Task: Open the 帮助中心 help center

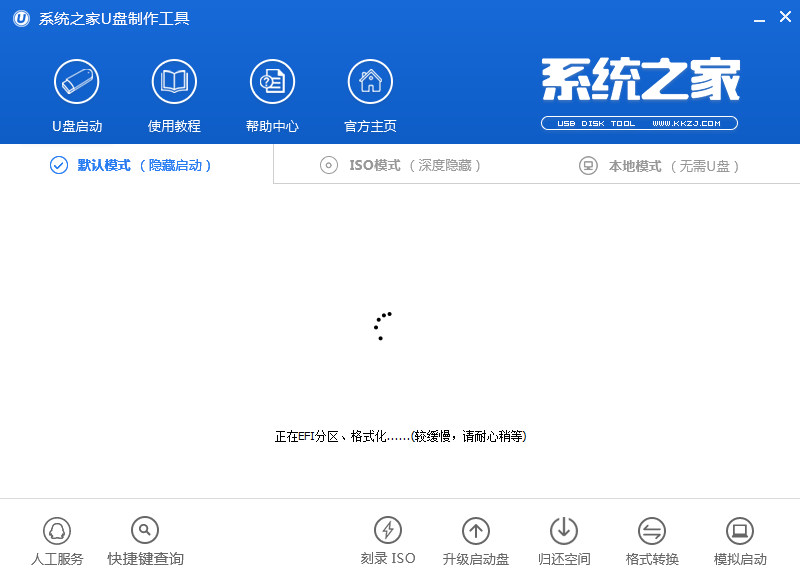Action: coord(271,95)
